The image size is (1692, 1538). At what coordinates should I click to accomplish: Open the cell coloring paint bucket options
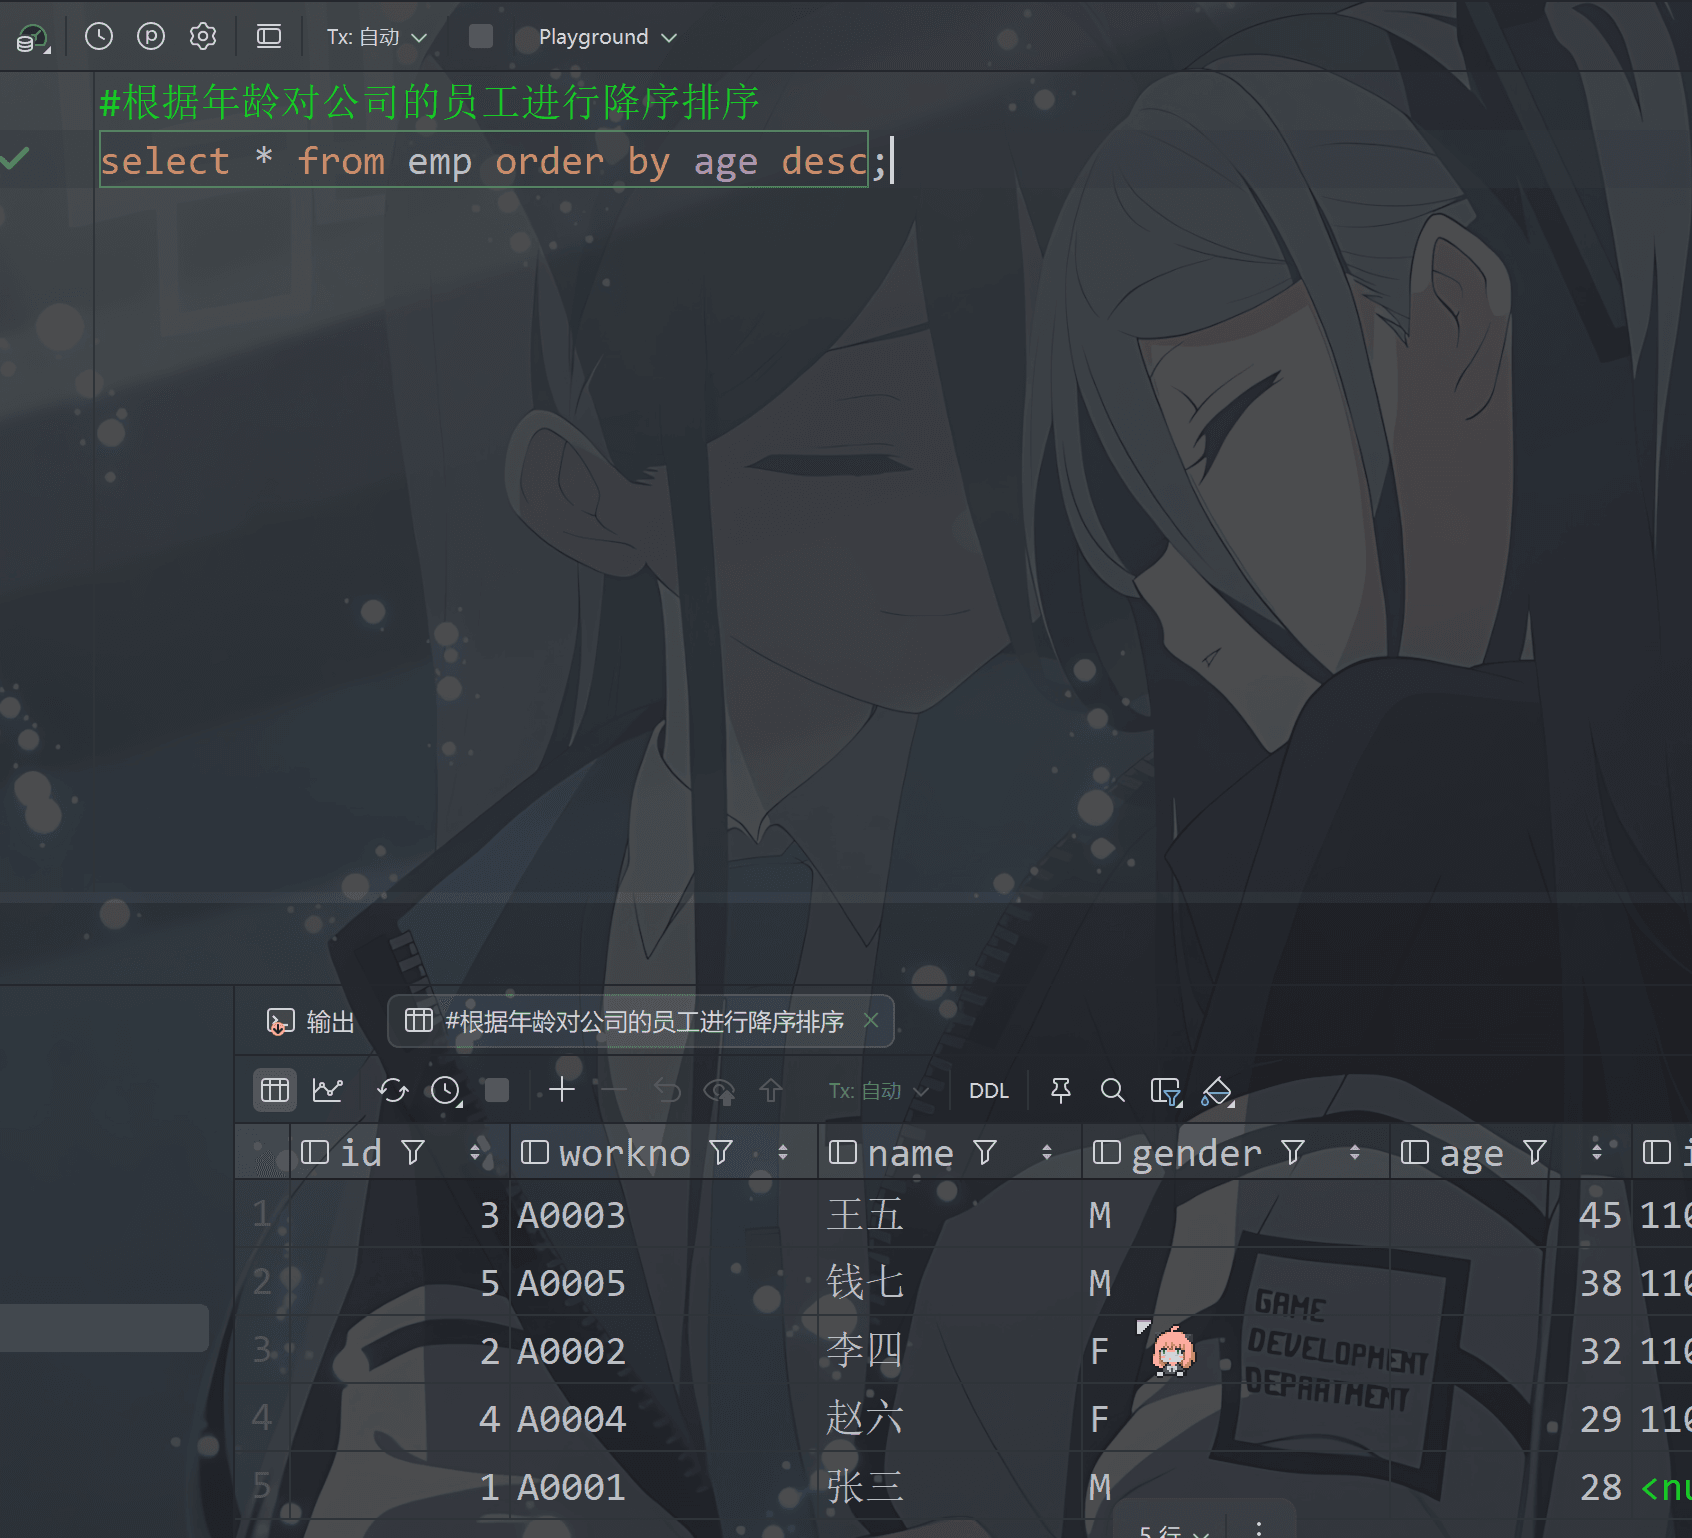point(1217,1091)
